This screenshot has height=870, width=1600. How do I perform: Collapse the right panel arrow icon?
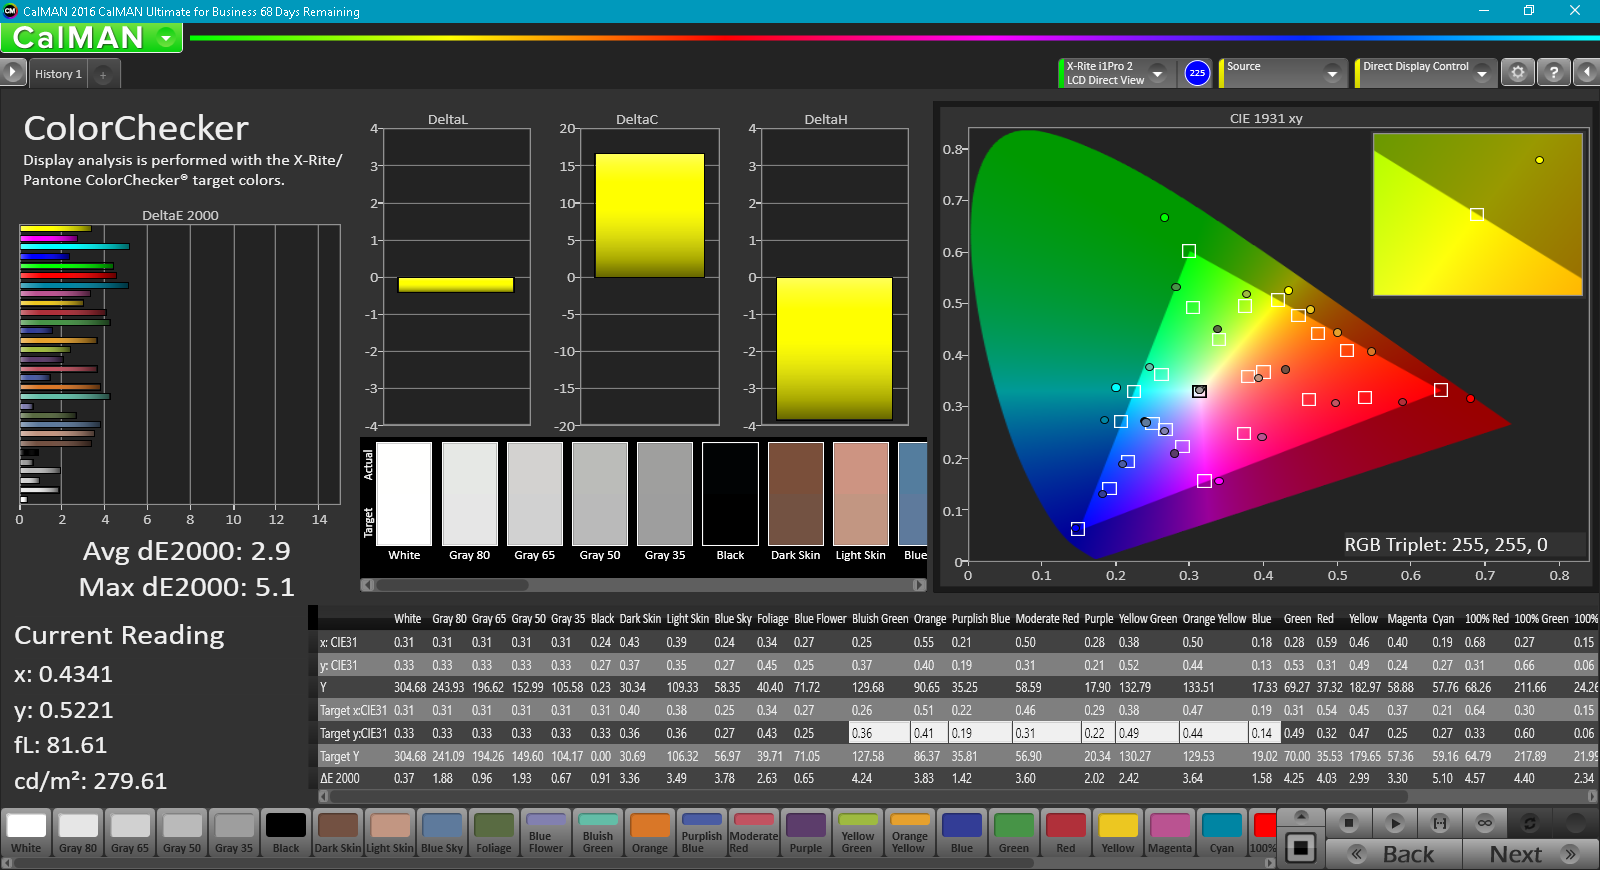1586,73
